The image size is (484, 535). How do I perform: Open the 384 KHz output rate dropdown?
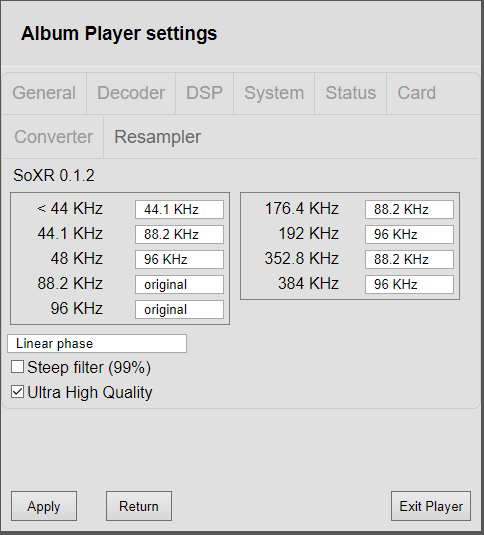[409, 284]
